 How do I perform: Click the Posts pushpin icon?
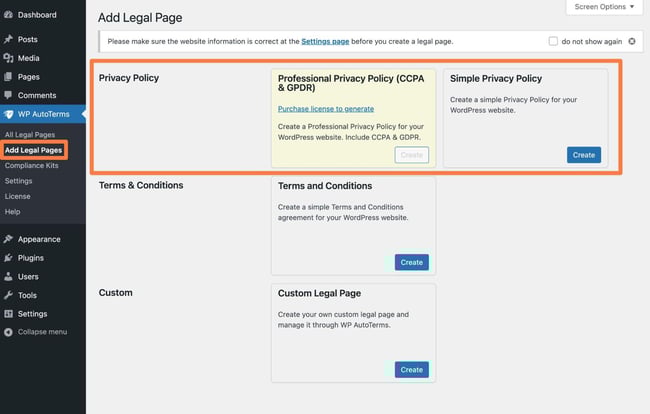coord(8,39)
